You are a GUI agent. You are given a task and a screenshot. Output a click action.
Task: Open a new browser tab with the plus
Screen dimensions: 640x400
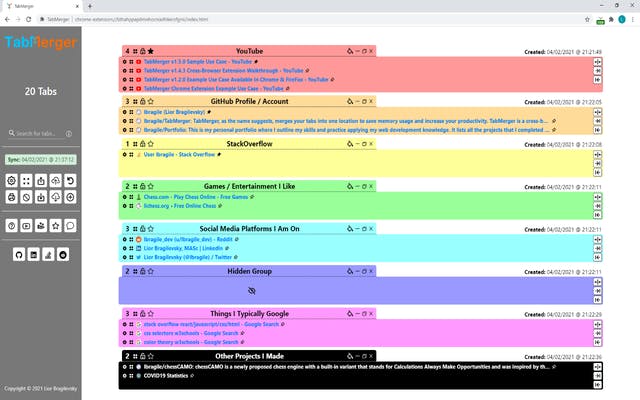pos(90,6)
